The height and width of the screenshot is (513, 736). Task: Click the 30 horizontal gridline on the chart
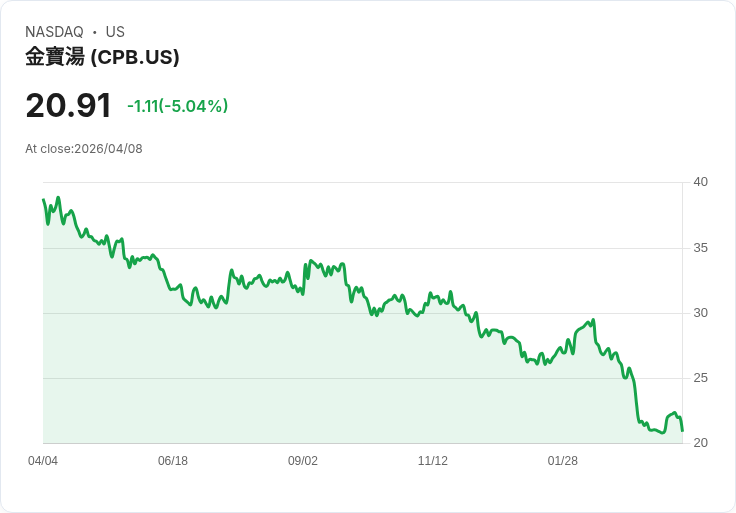[x=363, y=313]
